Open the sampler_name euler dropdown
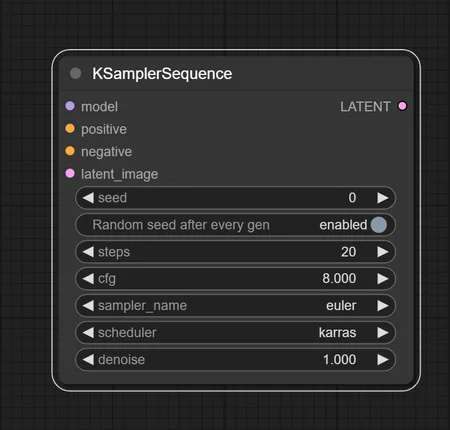The height and width of the screenshot is (430, 450). coord(235,306)
